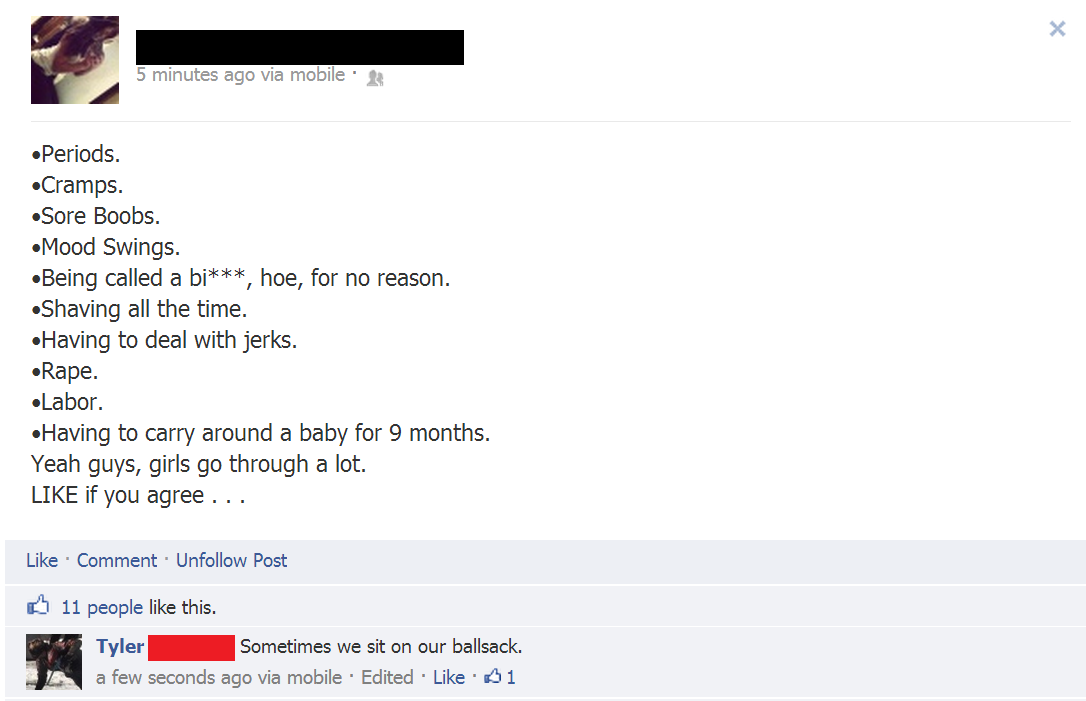Click the Comment link under the post
The image size is (1086, 701).
click(x=117, y=560)
